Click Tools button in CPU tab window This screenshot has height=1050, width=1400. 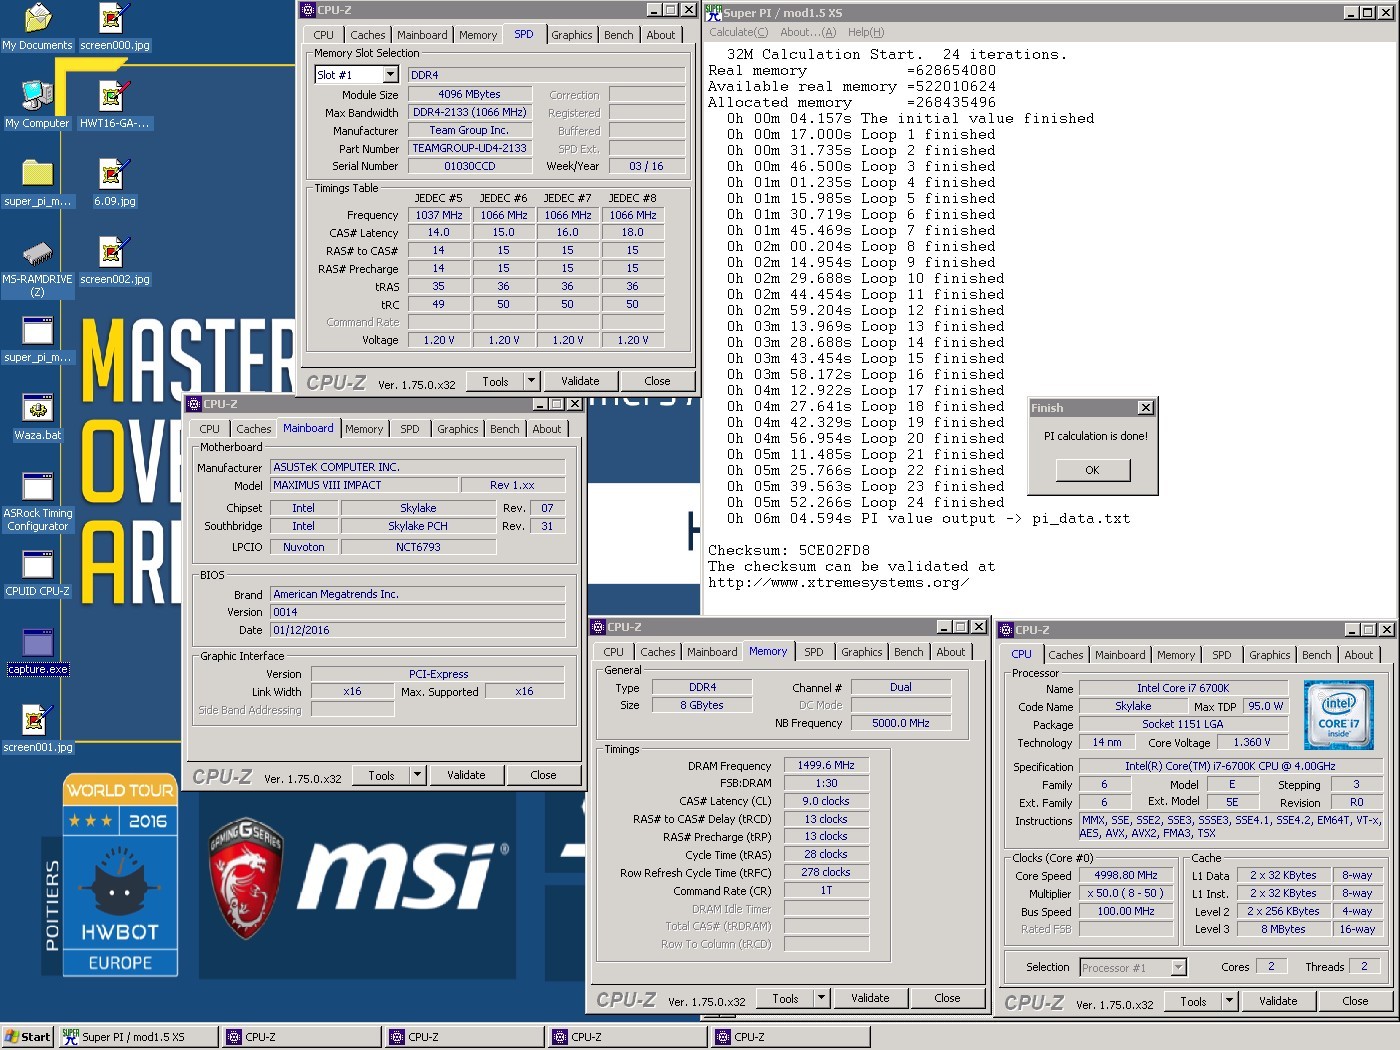[x=1193, y=1001]
